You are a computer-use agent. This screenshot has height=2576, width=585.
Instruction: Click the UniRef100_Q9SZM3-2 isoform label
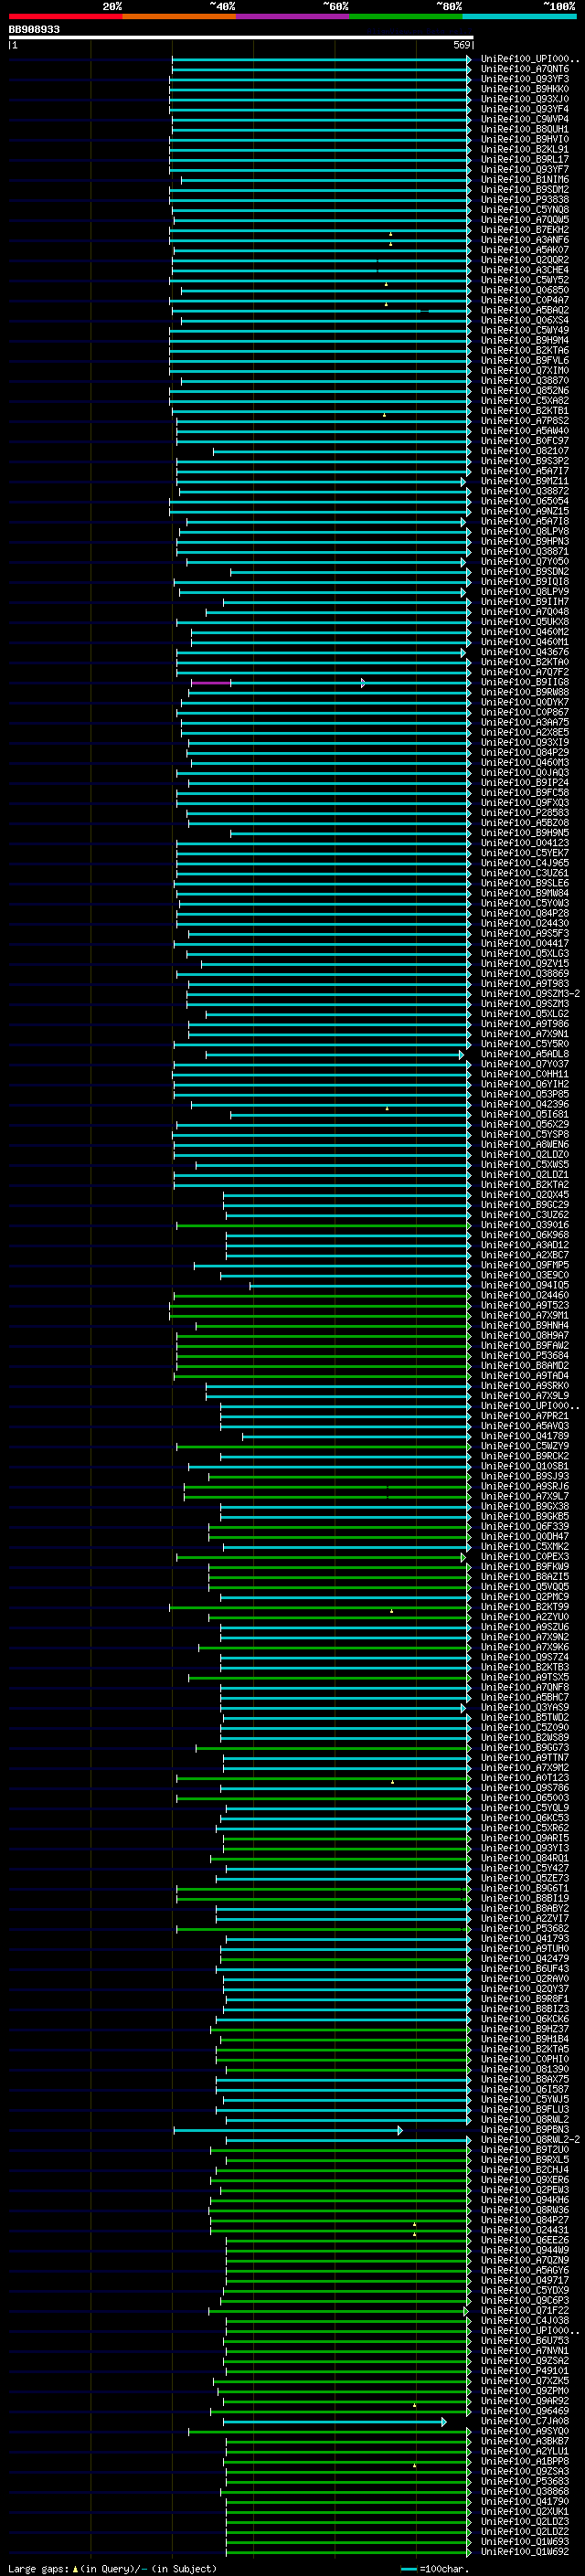(530, 994)
